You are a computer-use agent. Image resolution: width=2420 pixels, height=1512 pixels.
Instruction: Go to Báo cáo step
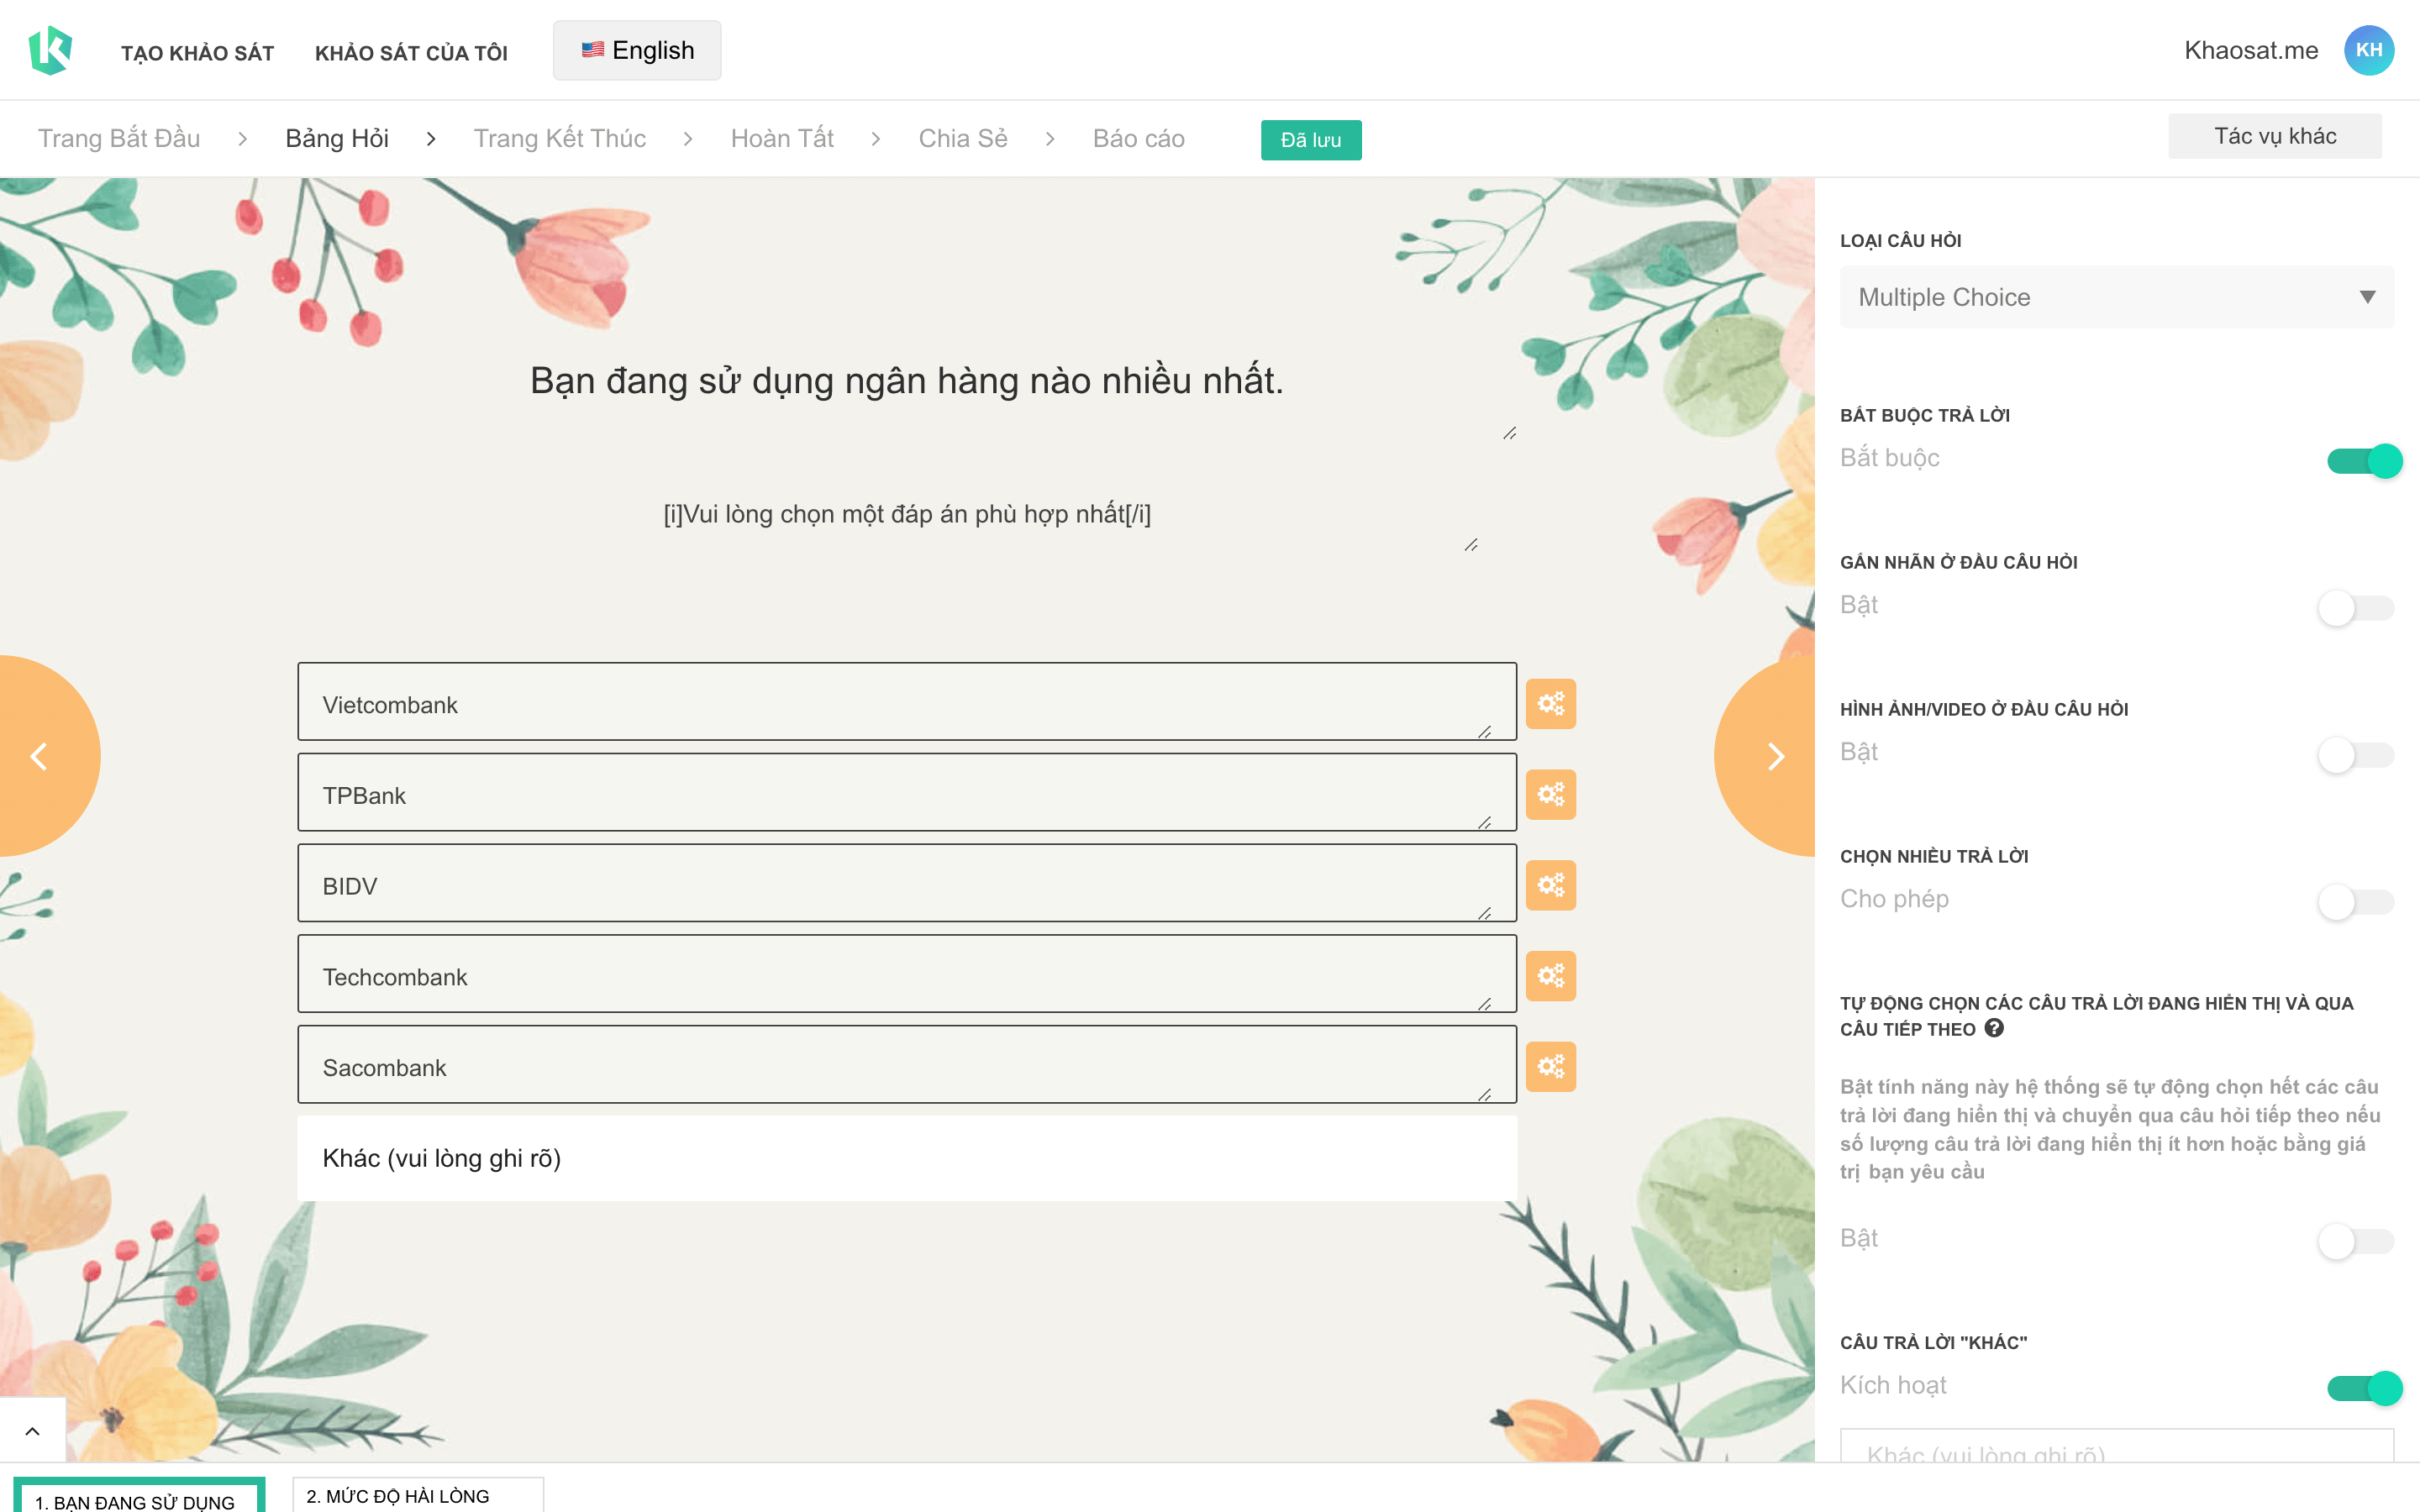(1138, 138)
